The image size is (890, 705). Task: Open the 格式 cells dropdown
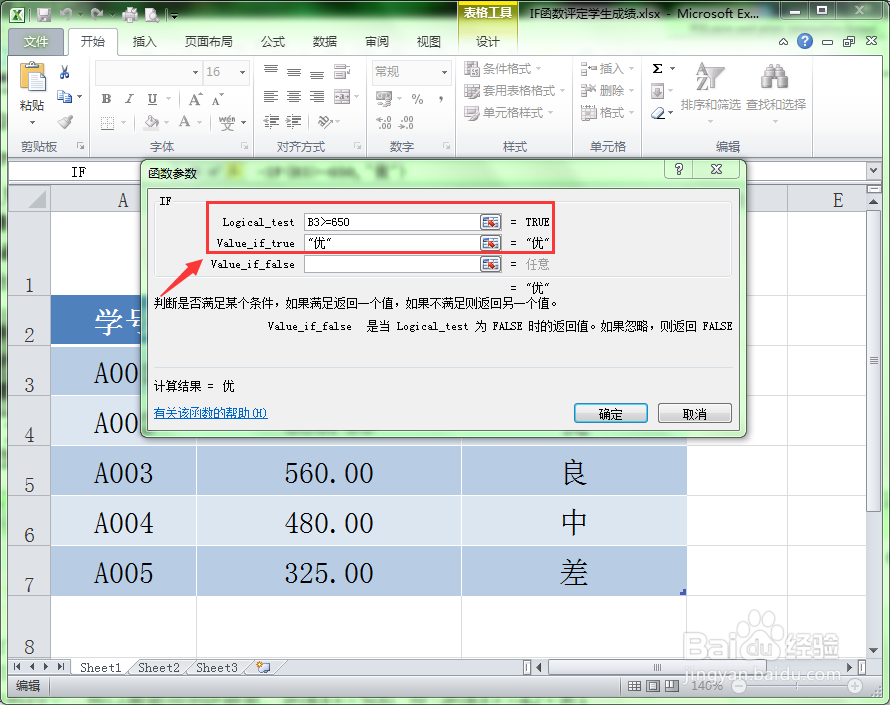[607, 113]
